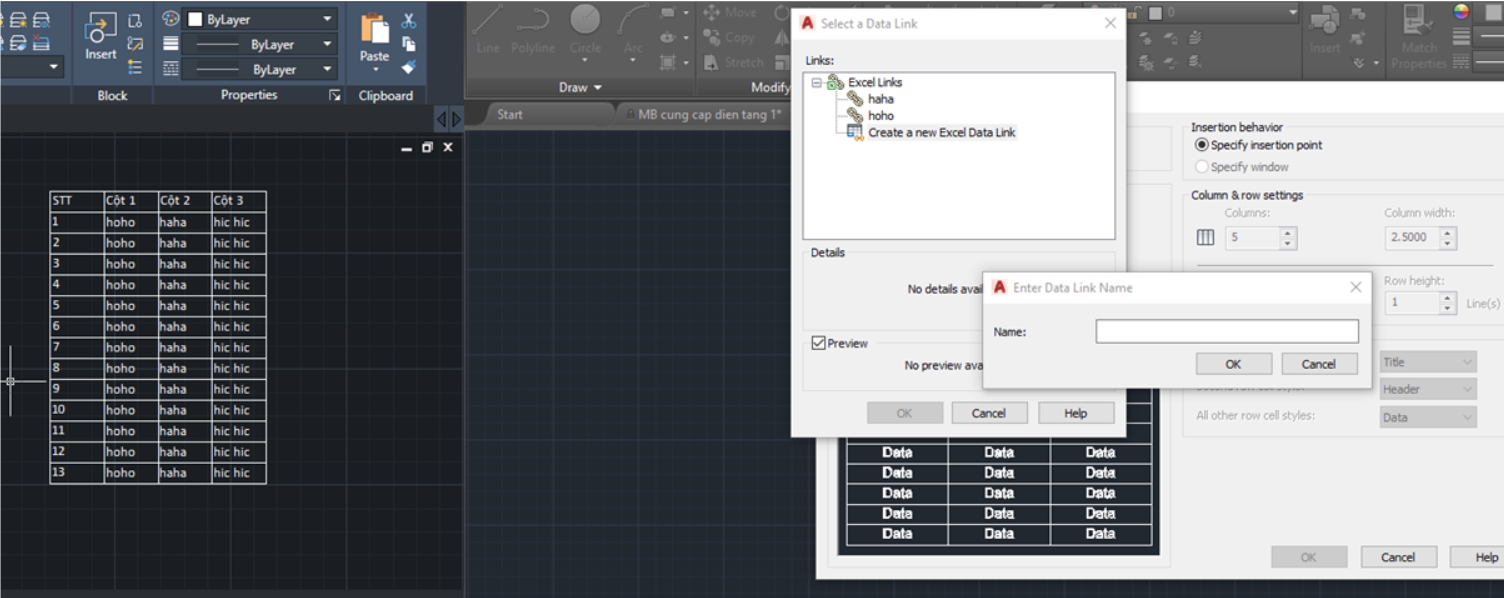1504x598 pixels.
Task: Click the lineweight icon in left Properties panel
Action: pos(170,44)
